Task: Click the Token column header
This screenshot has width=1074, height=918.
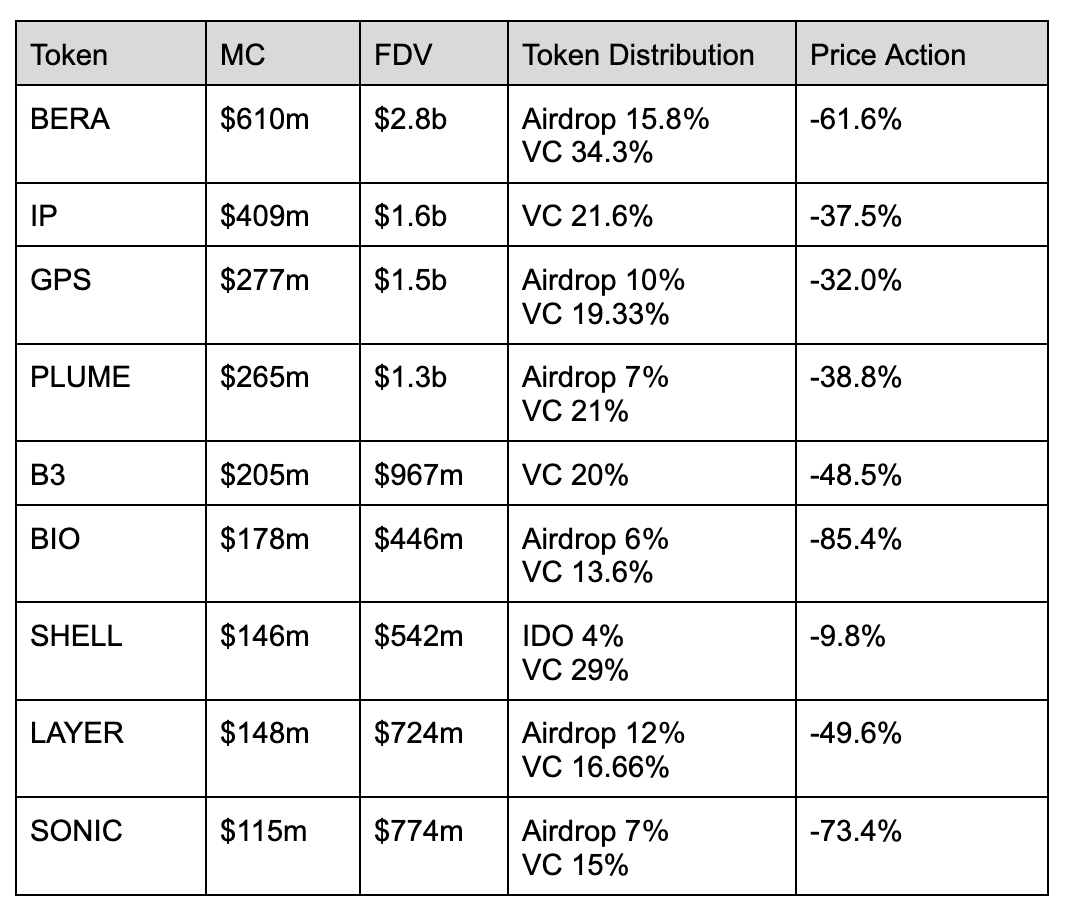Action: coord(68,55)
